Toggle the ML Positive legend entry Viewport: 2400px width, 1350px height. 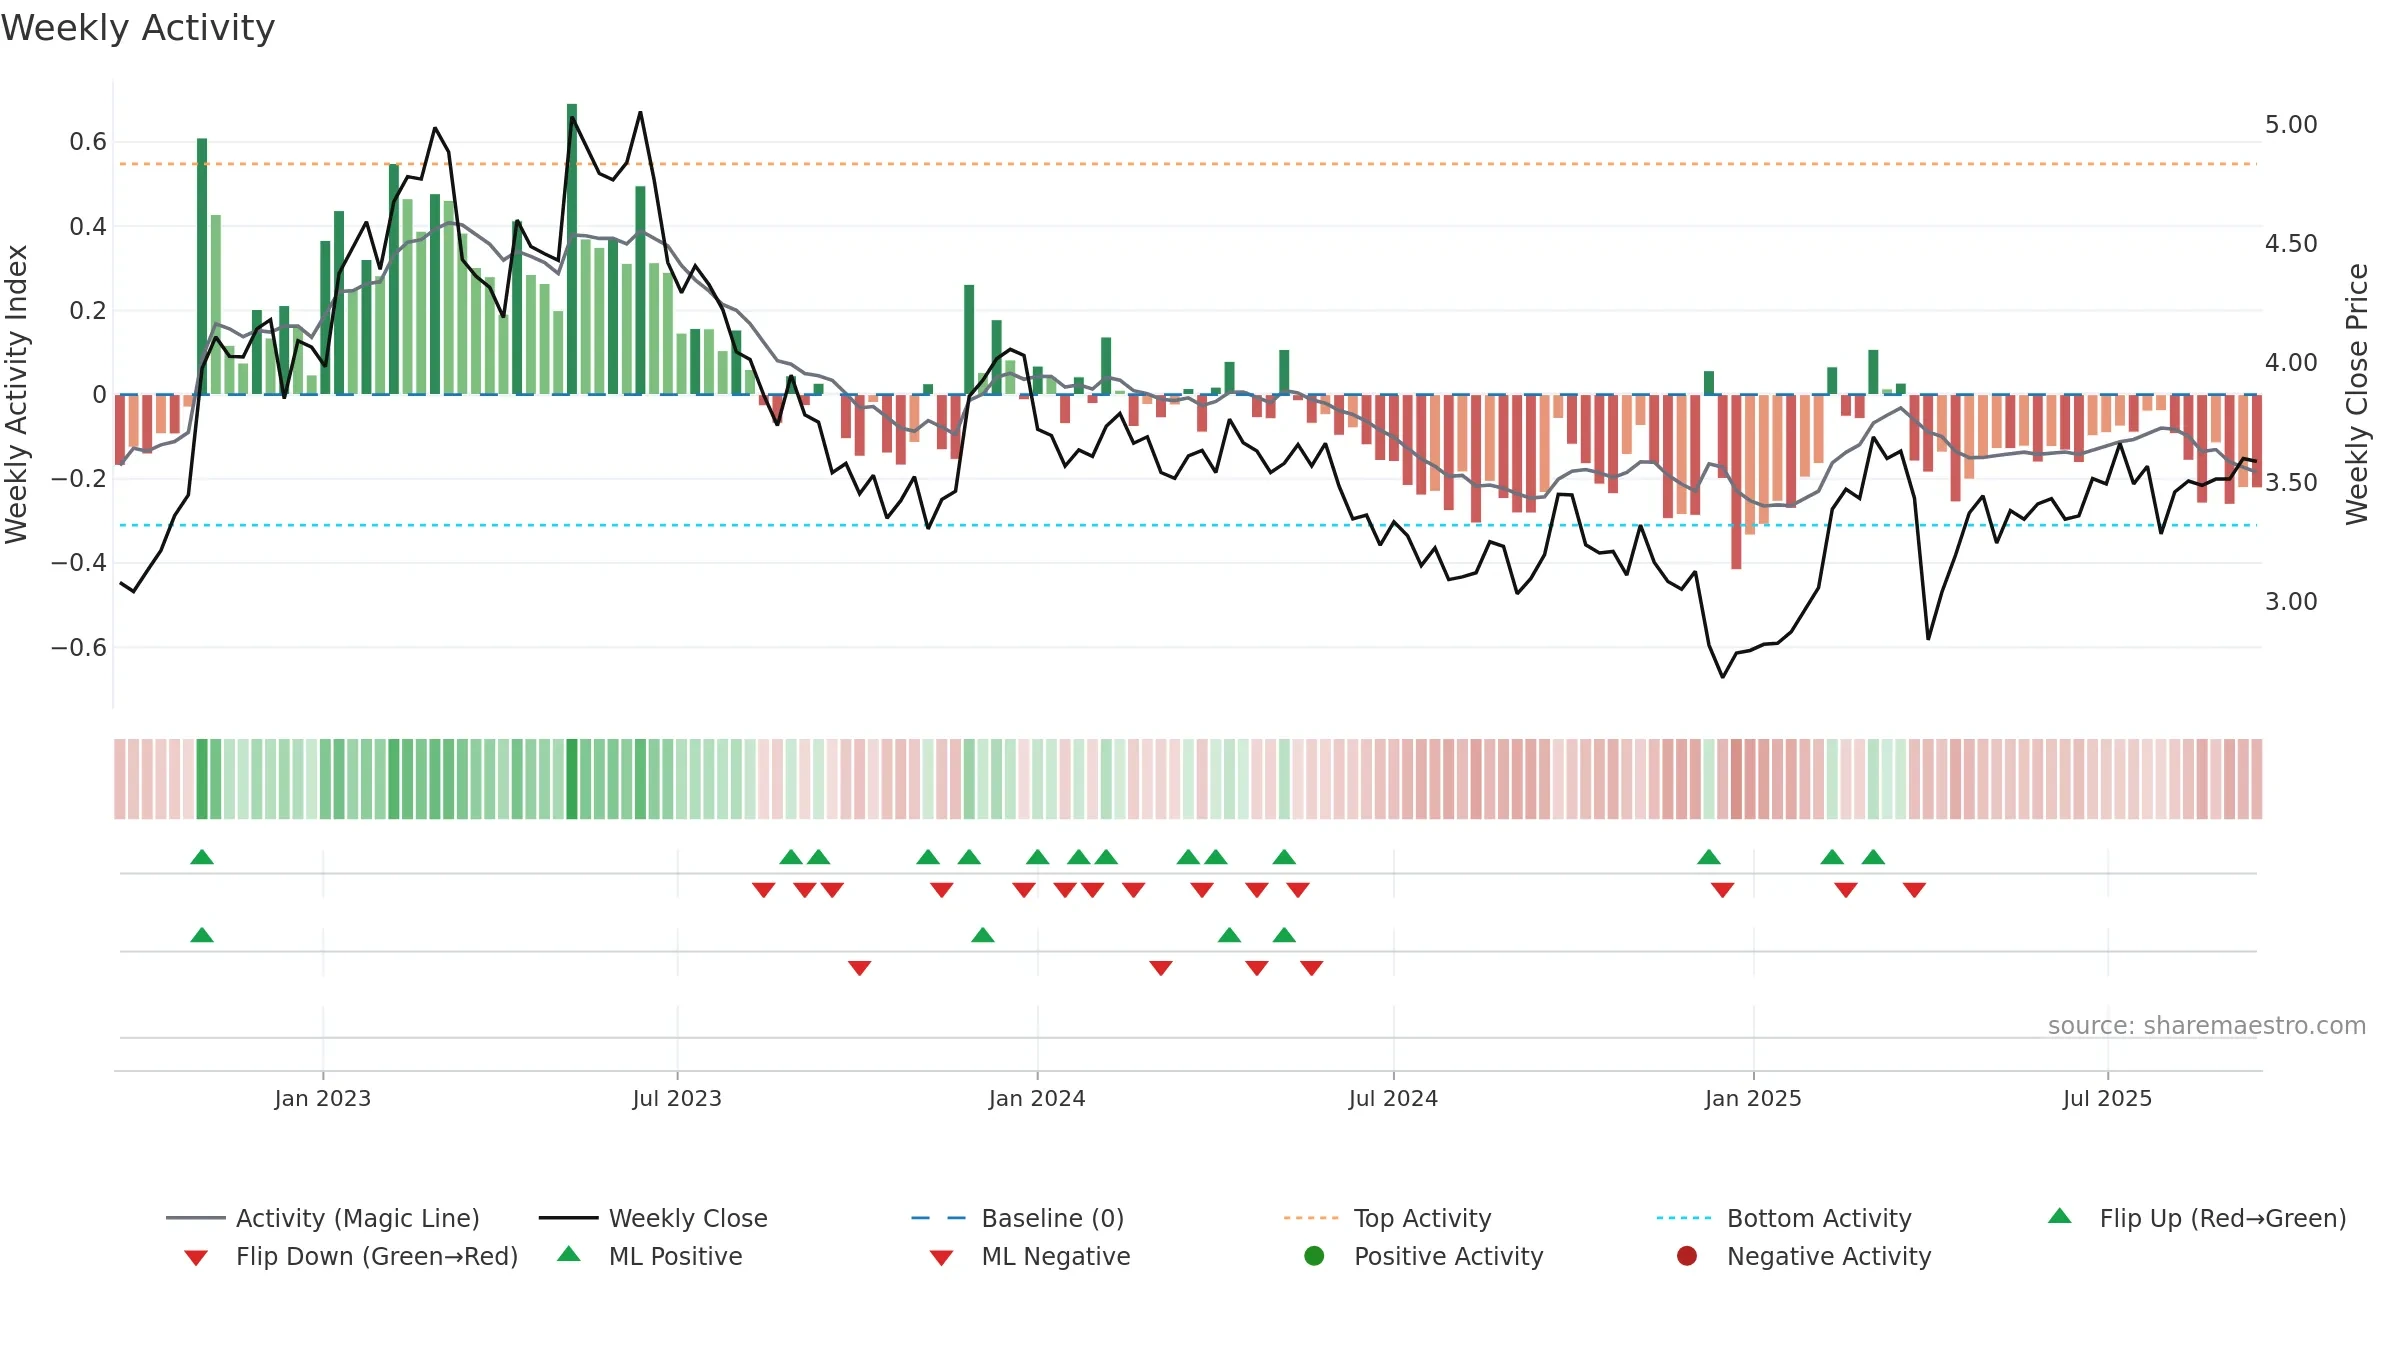click(650, 1256)
